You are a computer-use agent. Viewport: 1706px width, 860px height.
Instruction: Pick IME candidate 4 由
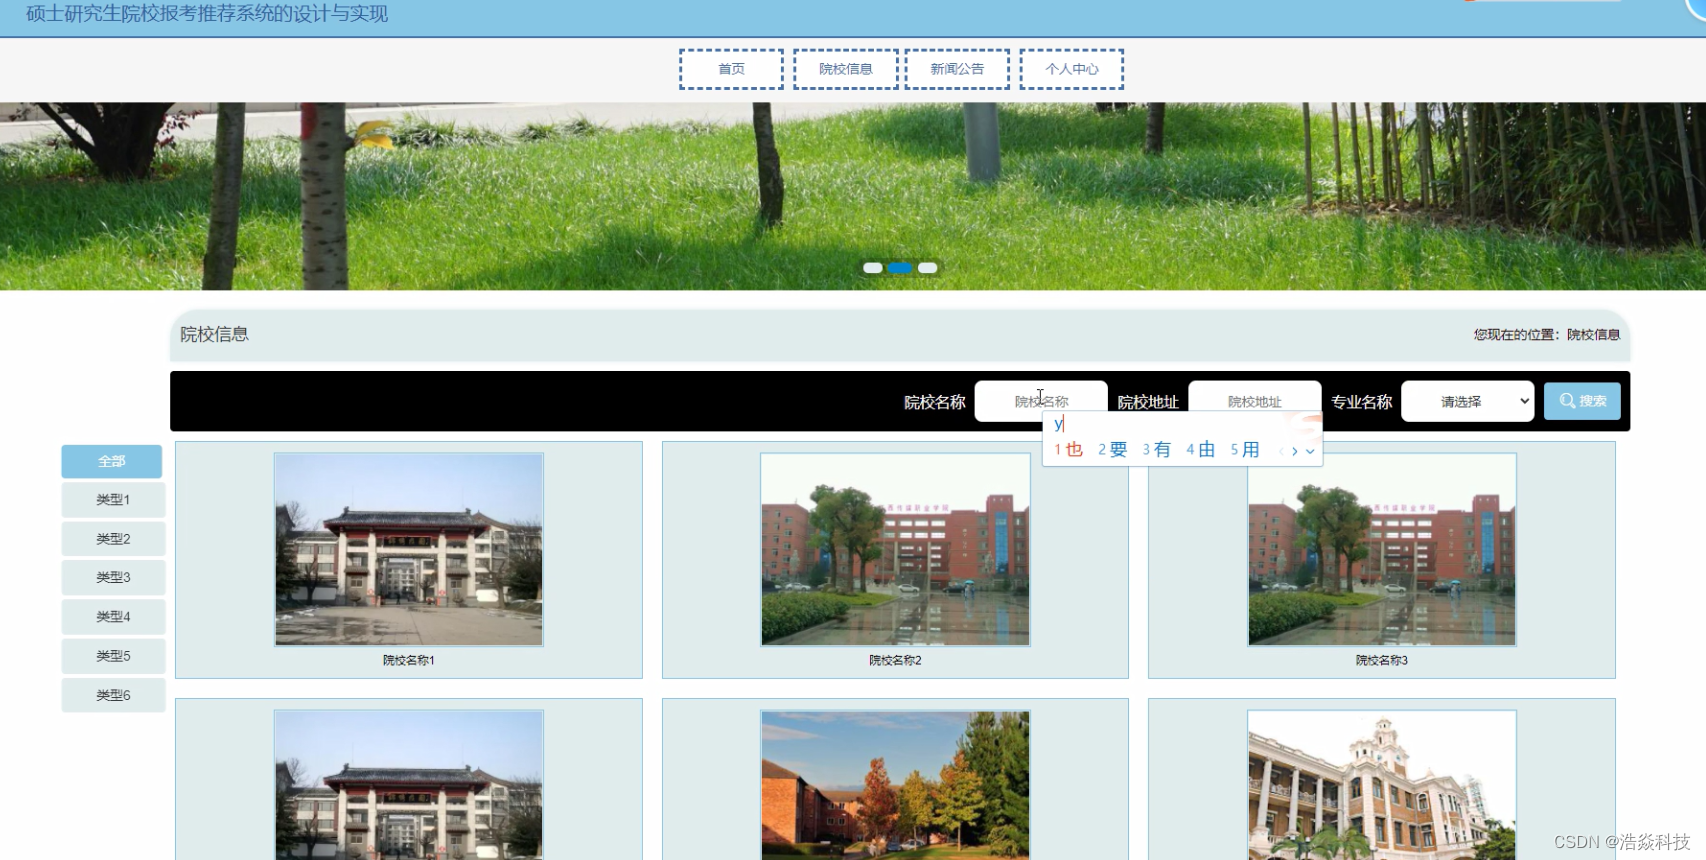(1201, 450)
